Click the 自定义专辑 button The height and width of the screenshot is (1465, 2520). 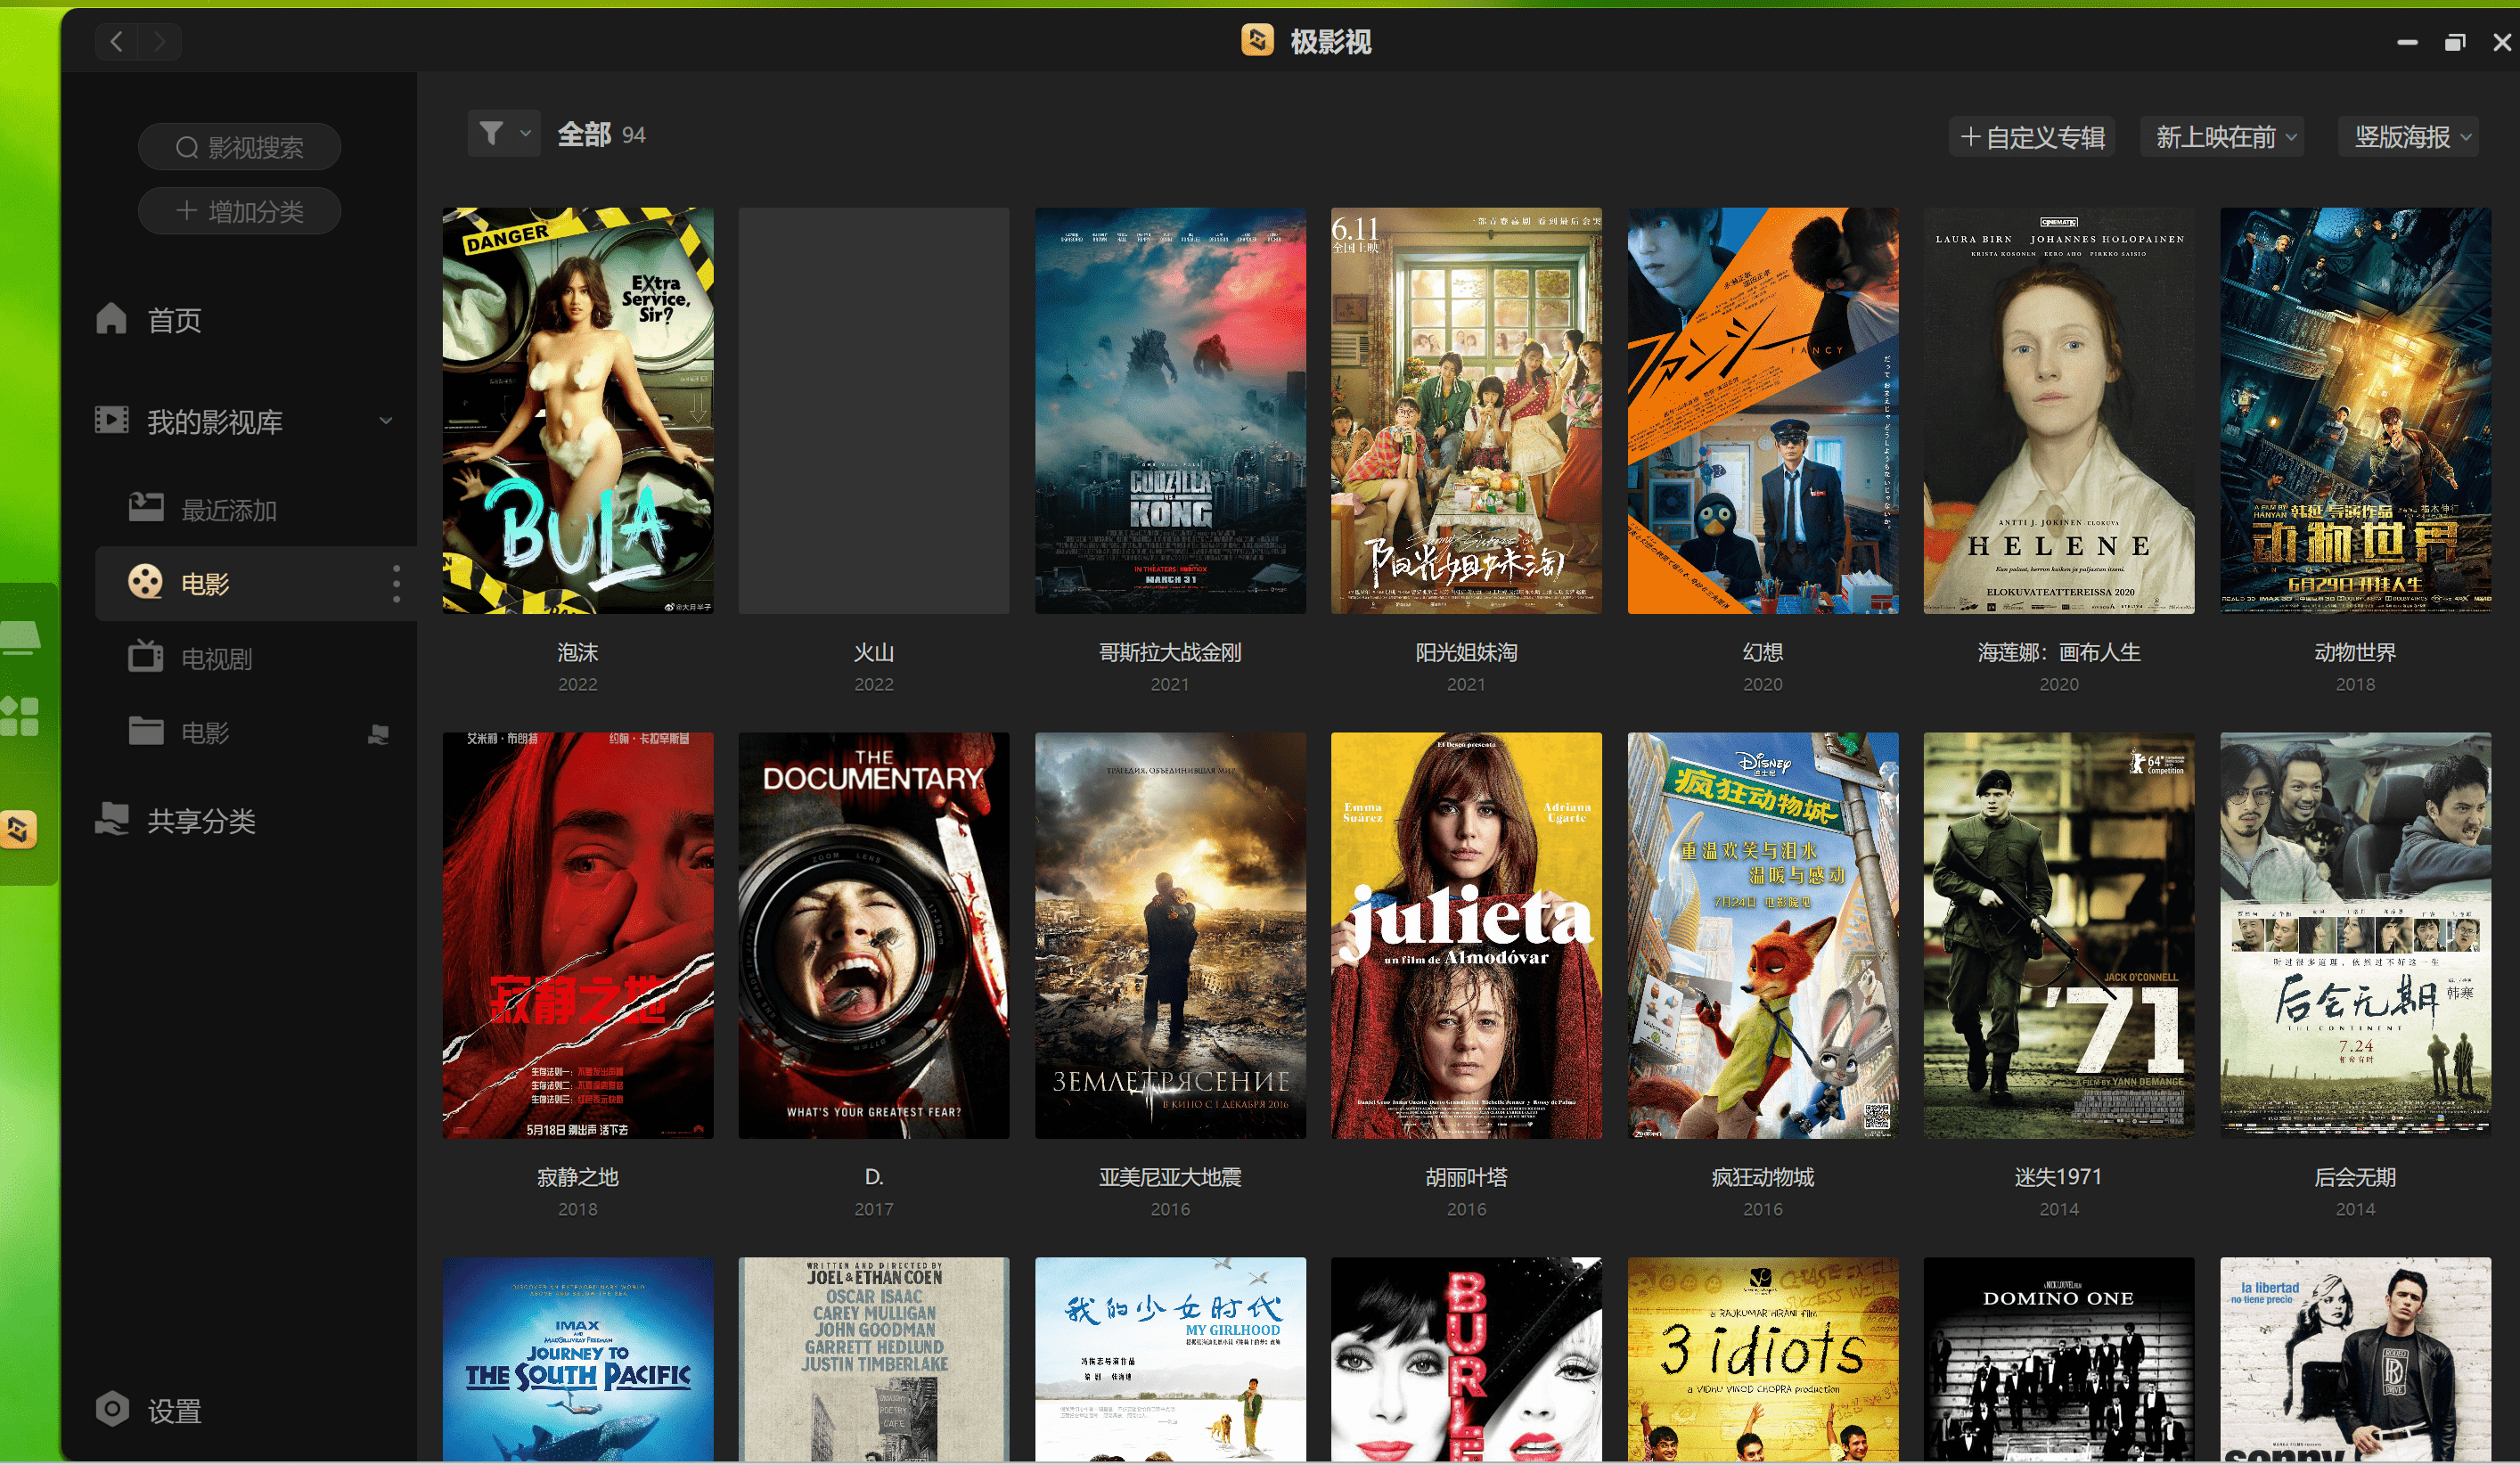2030,136
